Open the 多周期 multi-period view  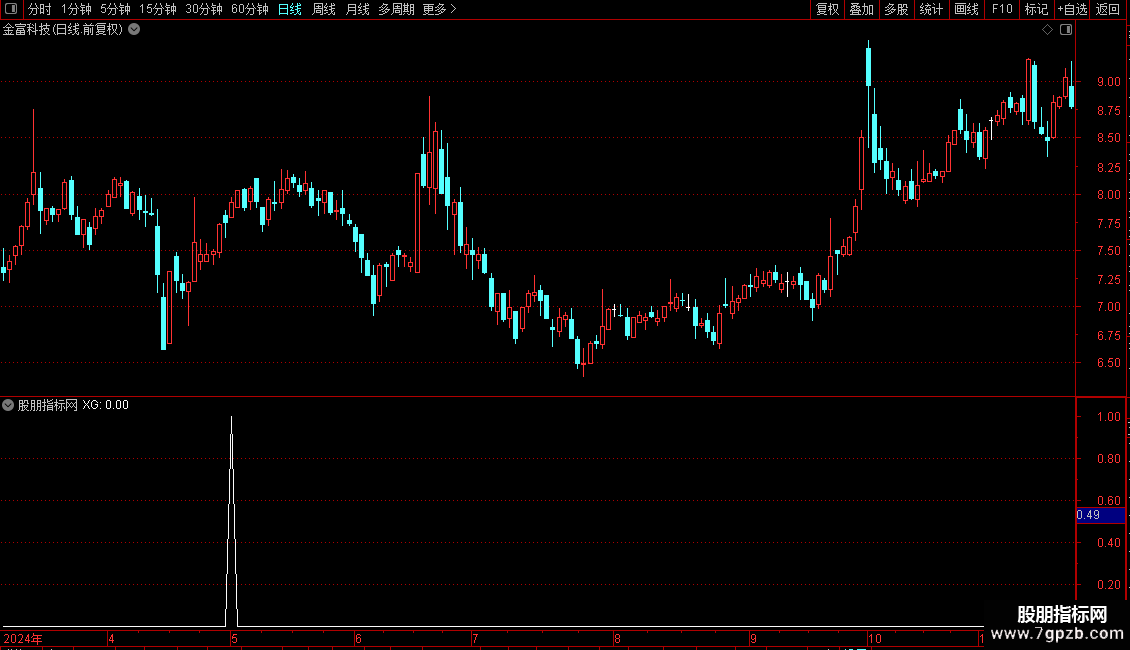click(x=396, y=9)
